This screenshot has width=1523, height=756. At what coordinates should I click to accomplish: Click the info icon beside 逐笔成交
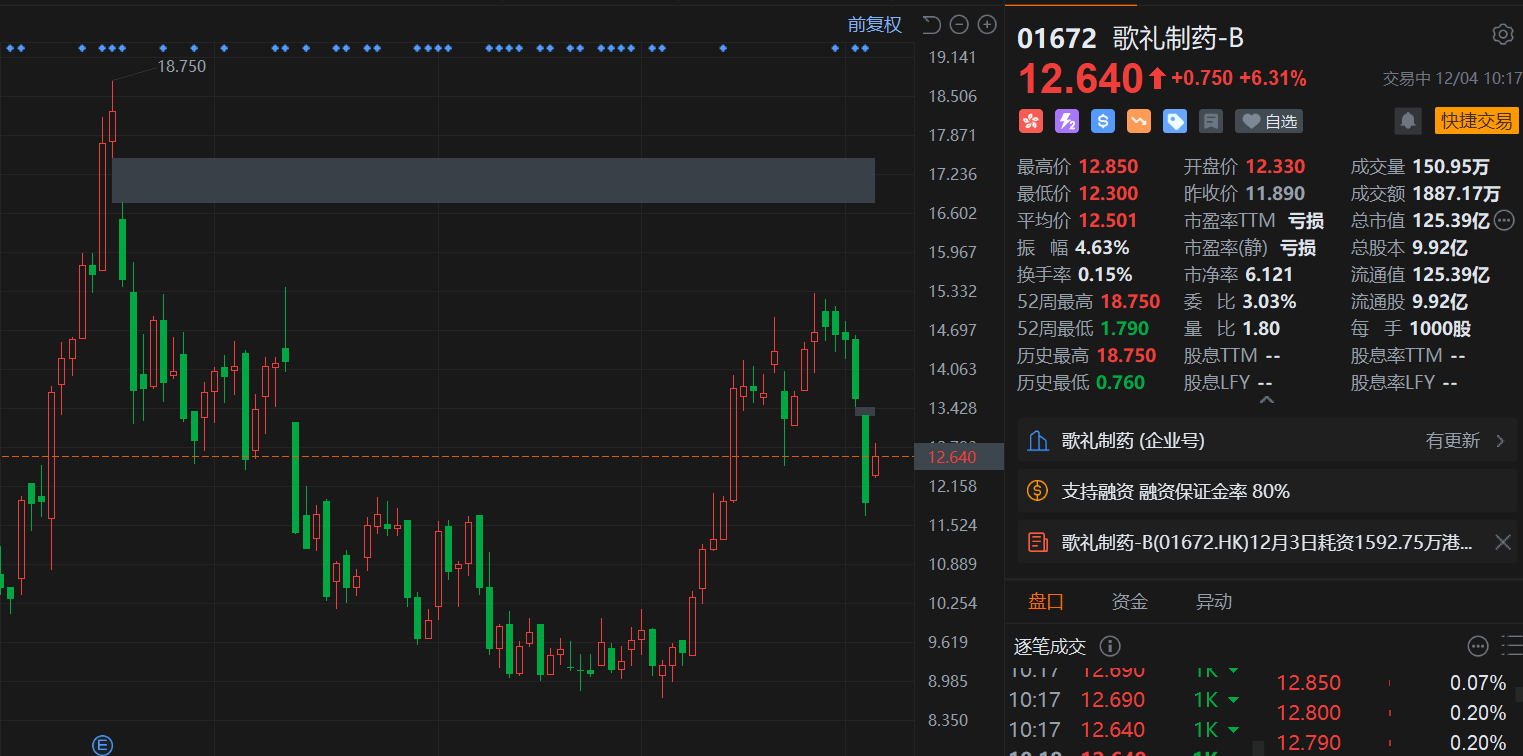(1109, 646)
